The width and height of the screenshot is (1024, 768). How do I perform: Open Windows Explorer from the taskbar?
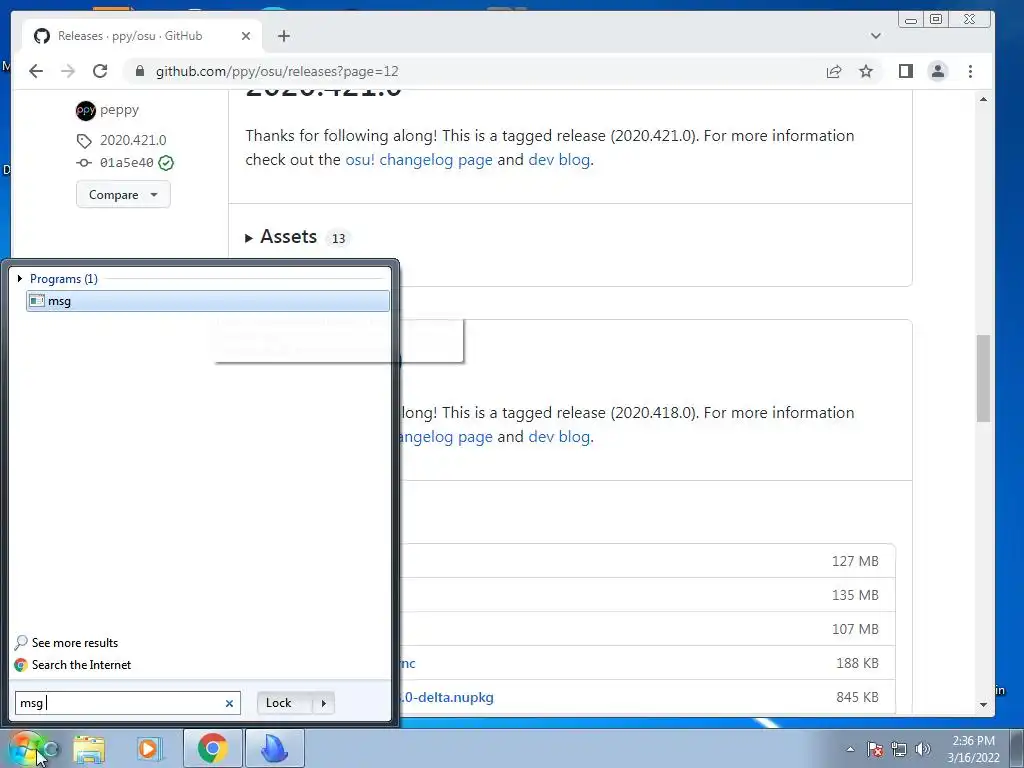[x=89, y=748]
